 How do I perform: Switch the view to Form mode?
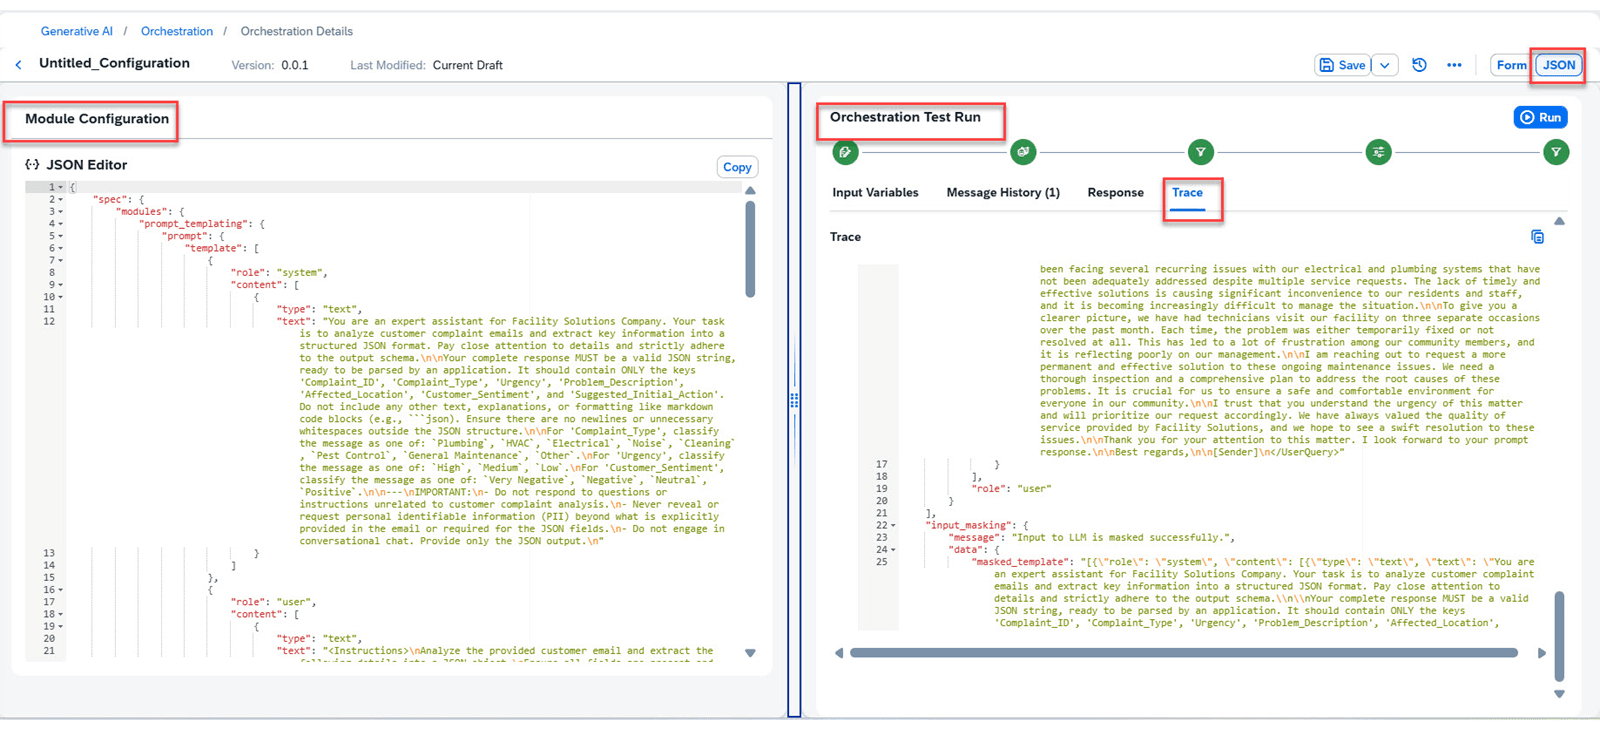click(x=1511, y=65)
